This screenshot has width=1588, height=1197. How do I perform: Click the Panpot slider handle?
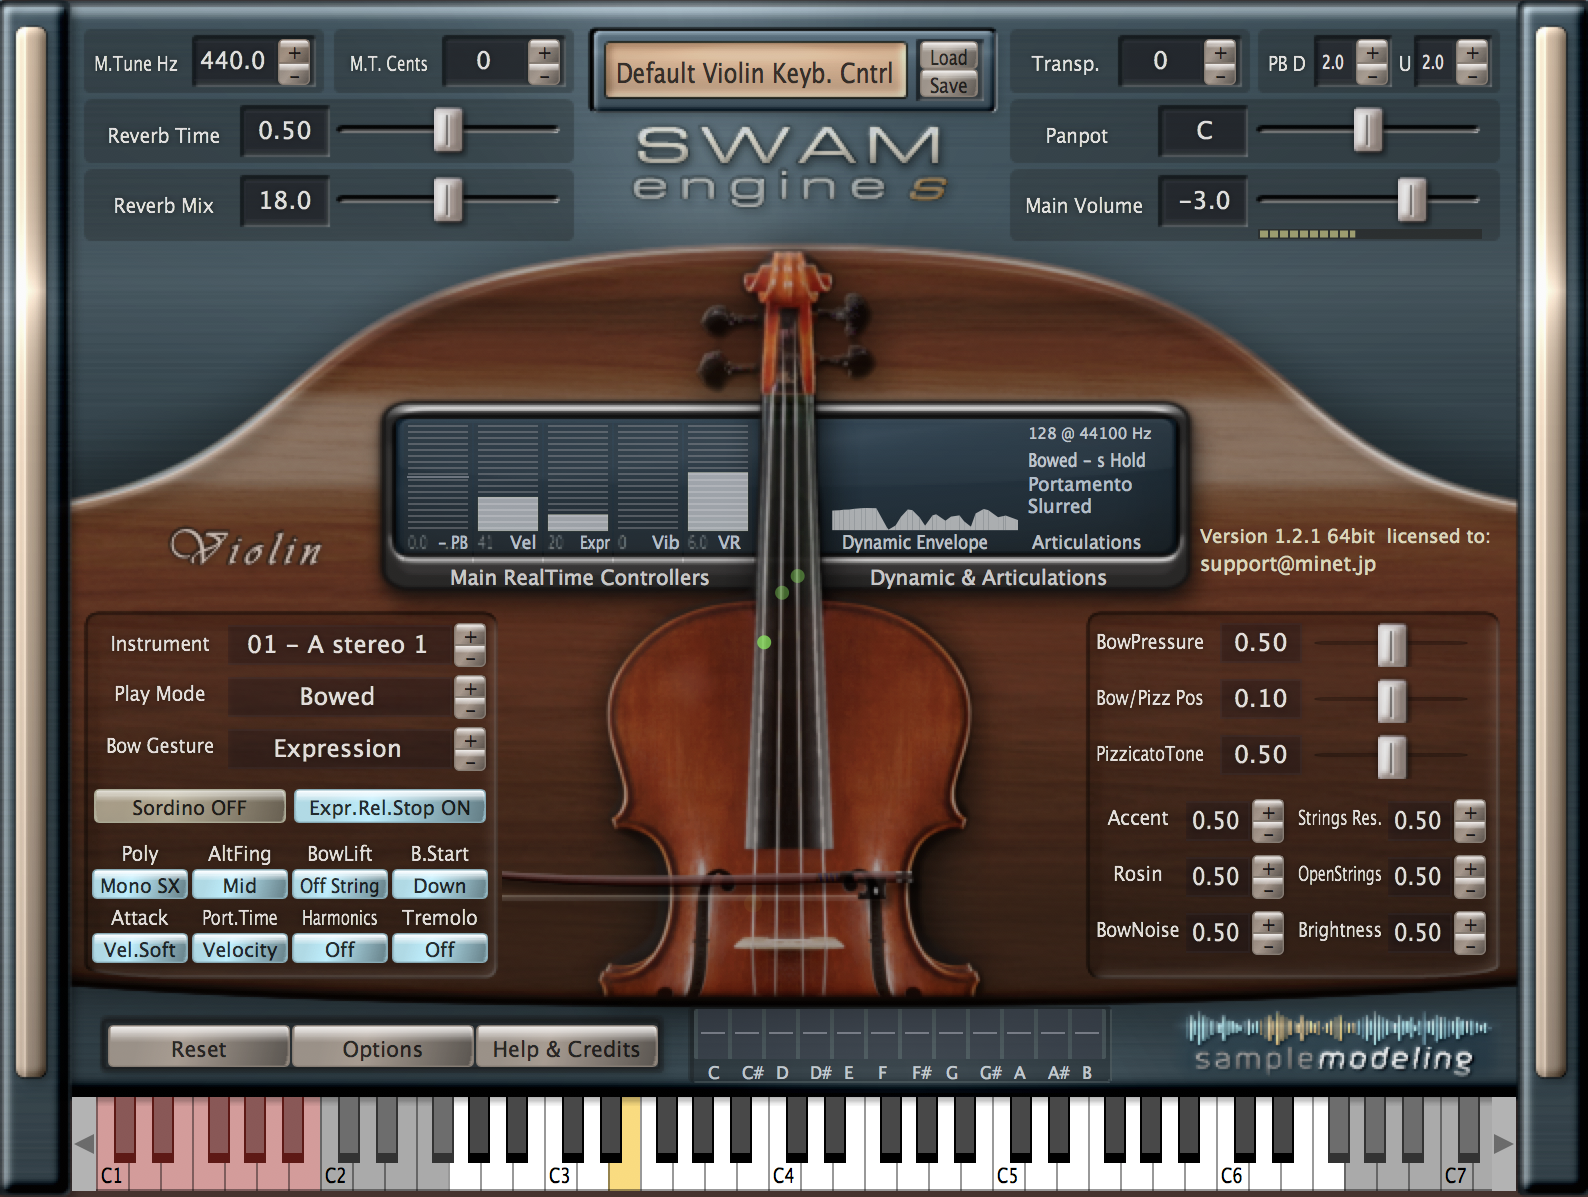pos(1367,130)
